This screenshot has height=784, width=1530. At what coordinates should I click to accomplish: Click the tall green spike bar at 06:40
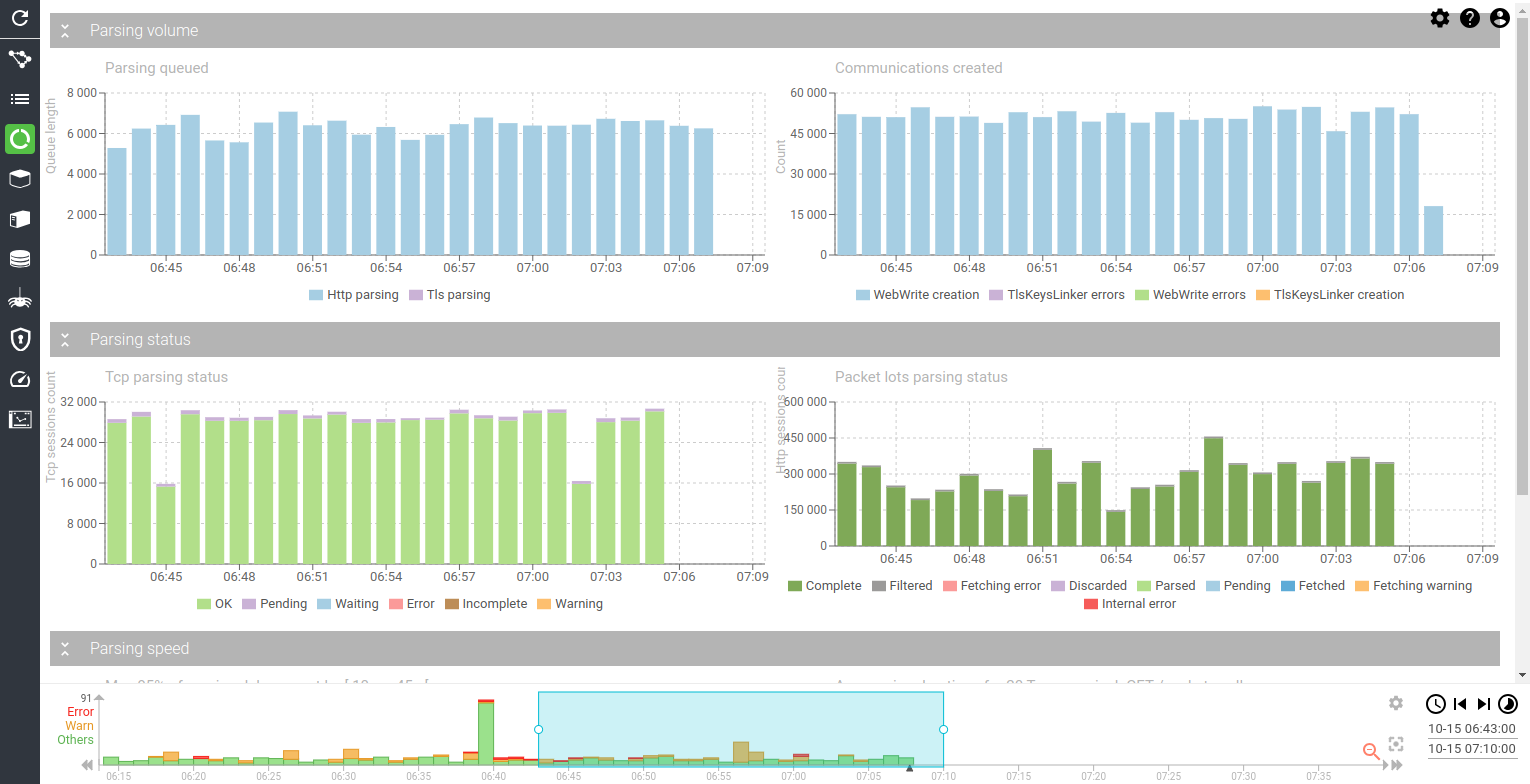tap(486, 733)
